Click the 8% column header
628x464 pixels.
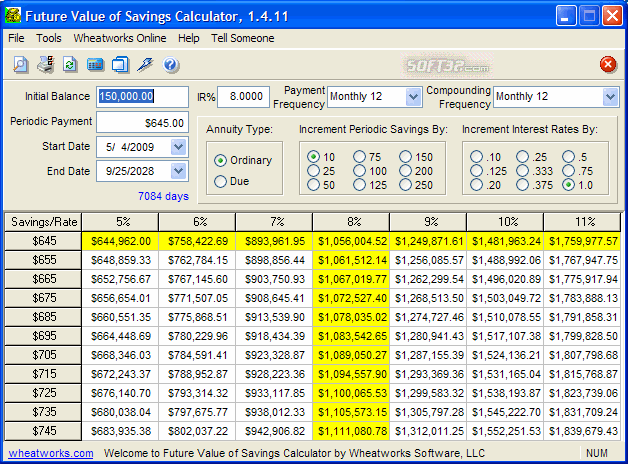point(351,222)
